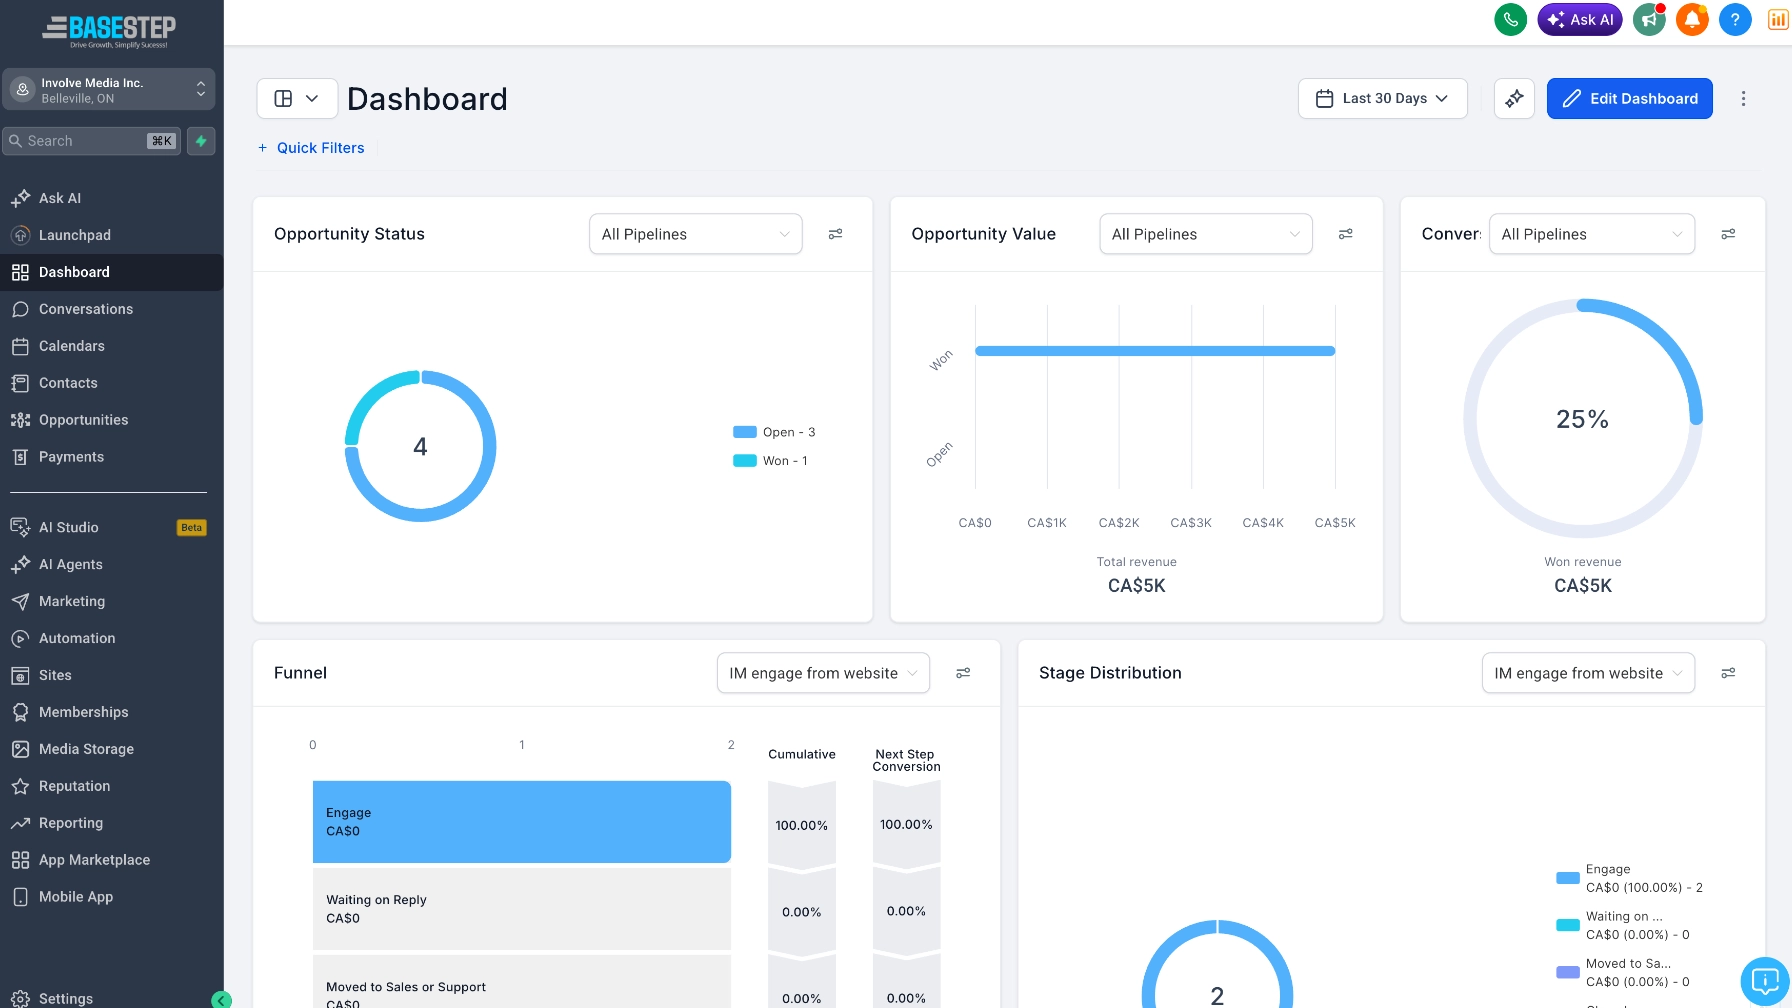Click the green lightning quick actions icon
Image resolution: width=1792 pixels, height=1008 pixels.
pos(201,141)
